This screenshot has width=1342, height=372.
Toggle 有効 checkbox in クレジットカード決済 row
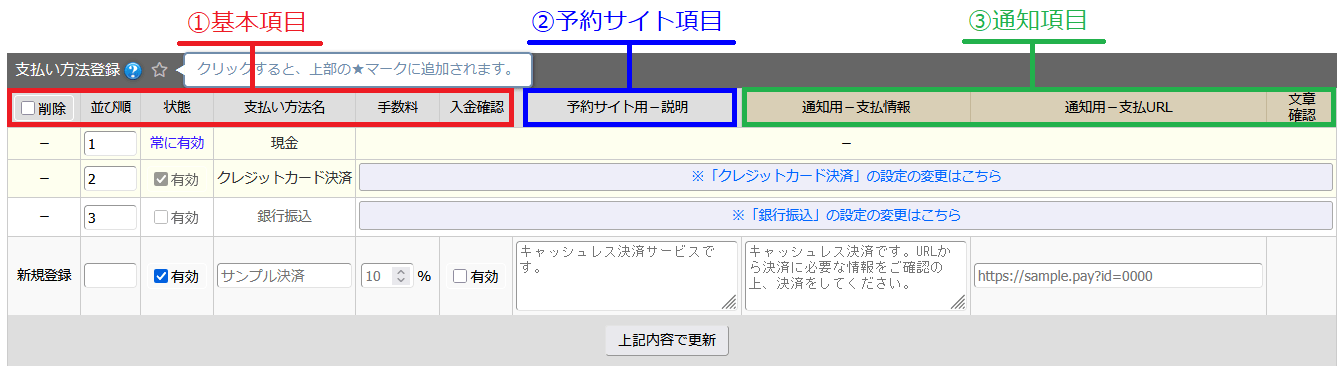(x=160, y=180)
